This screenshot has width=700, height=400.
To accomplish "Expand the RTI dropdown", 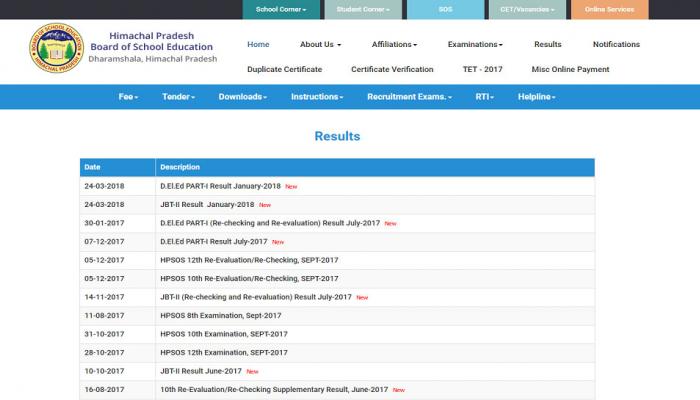I will [484, 97].
